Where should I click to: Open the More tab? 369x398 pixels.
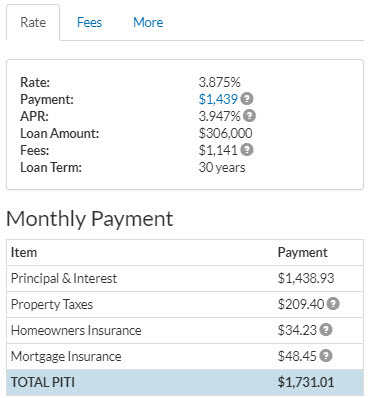[x=148, y=23]
